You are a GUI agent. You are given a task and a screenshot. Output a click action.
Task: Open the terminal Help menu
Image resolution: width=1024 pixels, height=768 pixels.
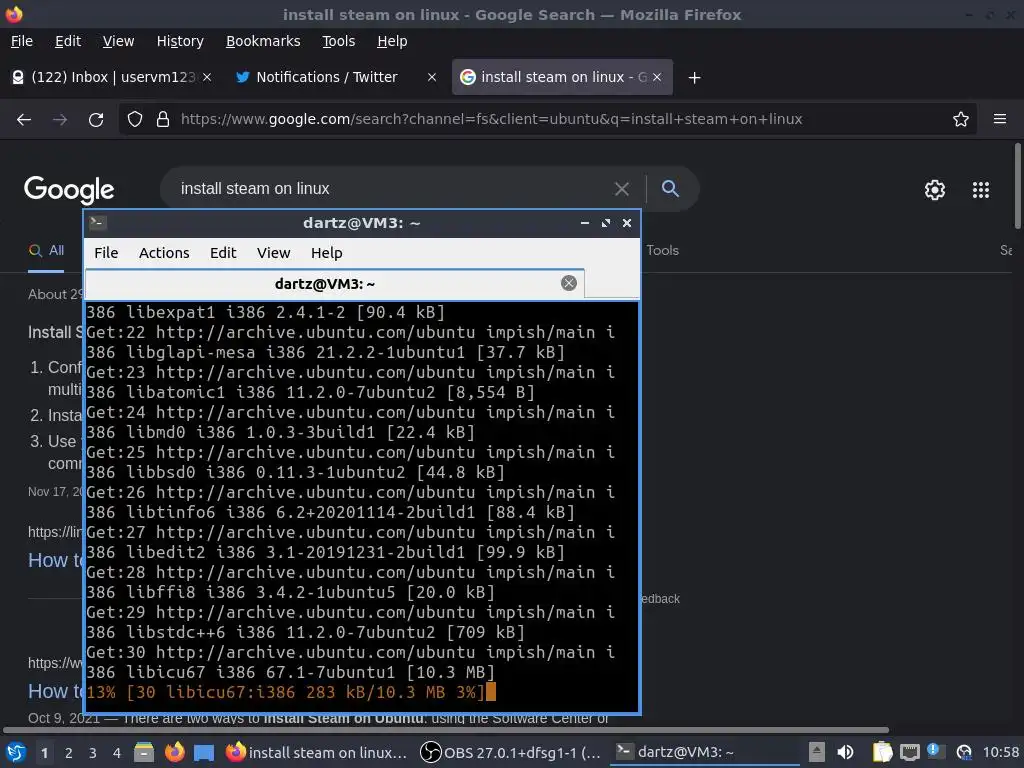[x=327, y=253]
